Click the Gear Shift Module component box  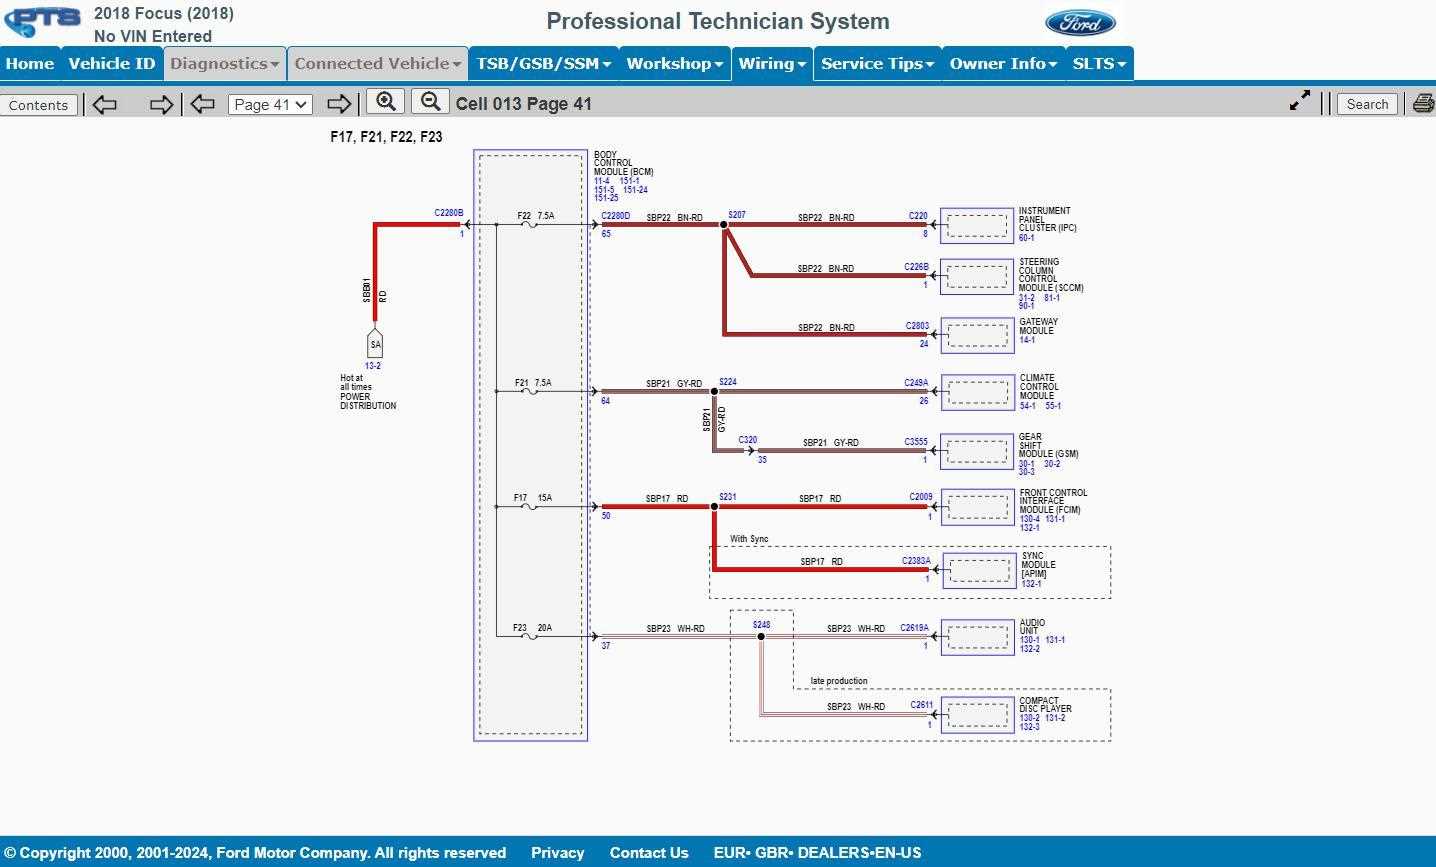(x=977, y=451)
